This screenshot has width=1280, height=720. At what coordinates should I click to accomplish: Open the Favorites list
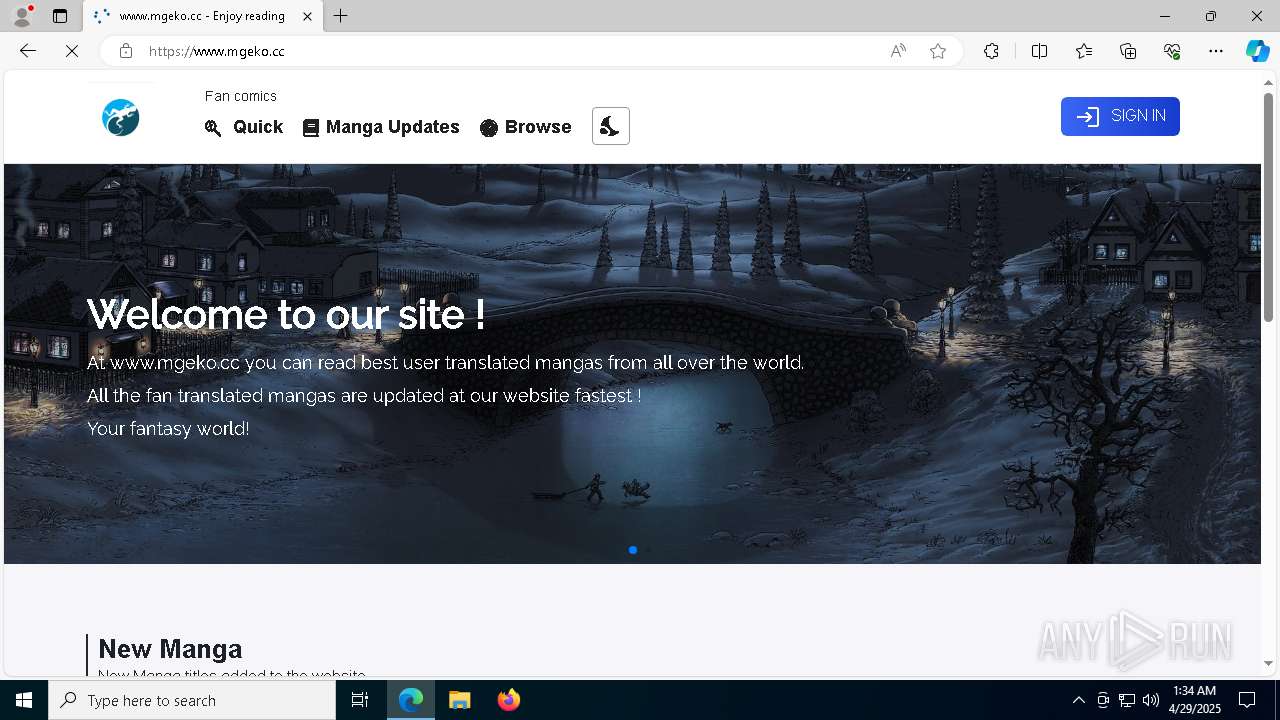pyautogui.click(x=1084, y=51)
